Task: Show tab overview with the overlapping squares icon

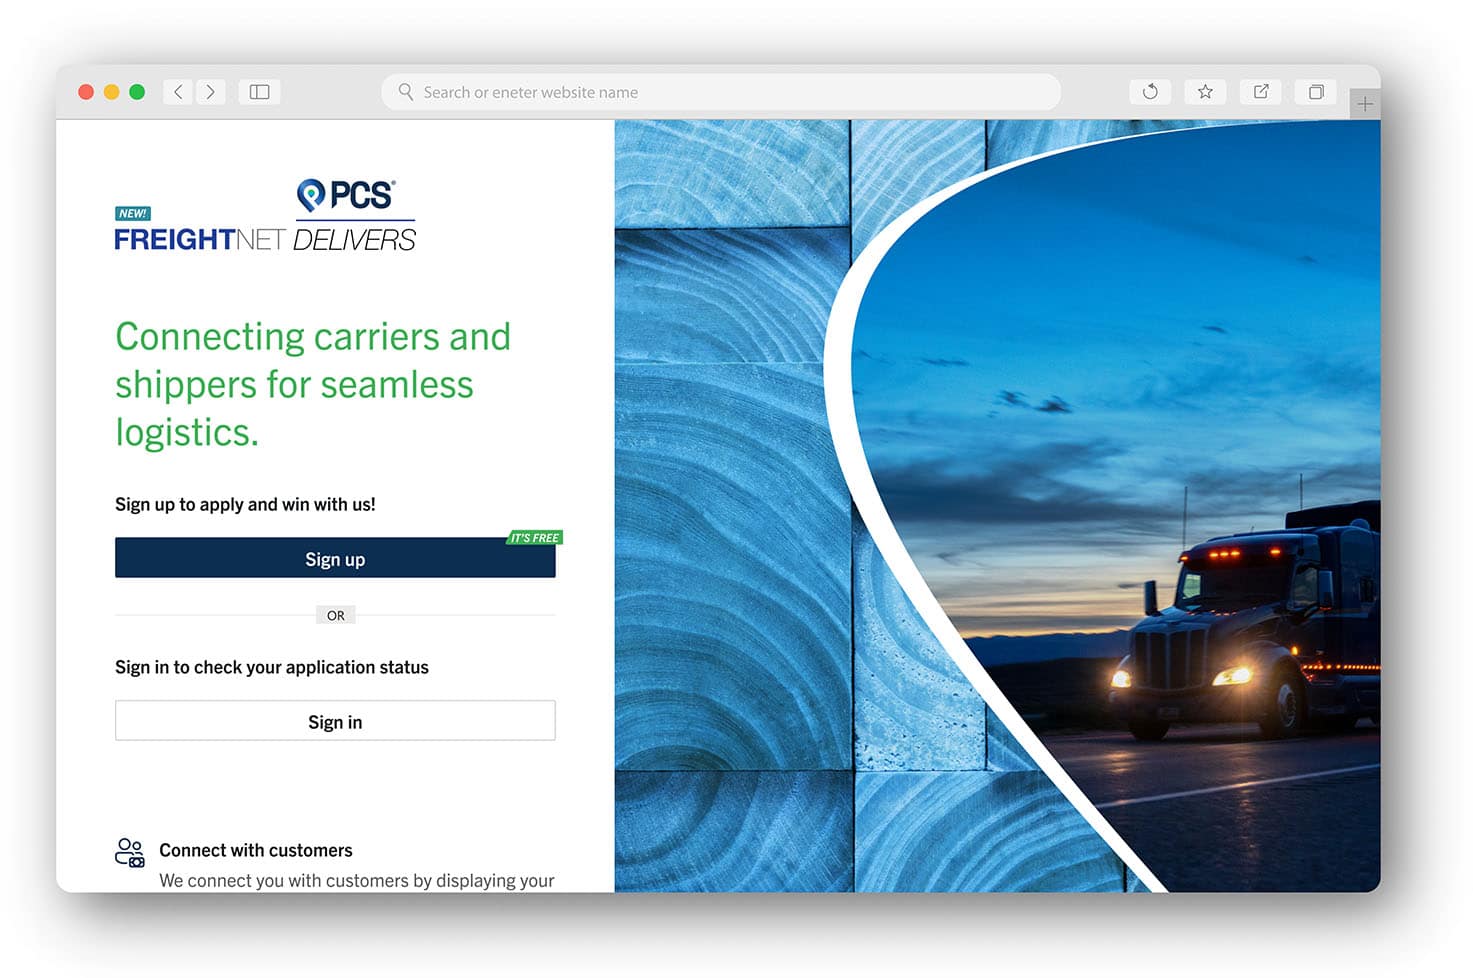Action: (x=1316, y=92)
